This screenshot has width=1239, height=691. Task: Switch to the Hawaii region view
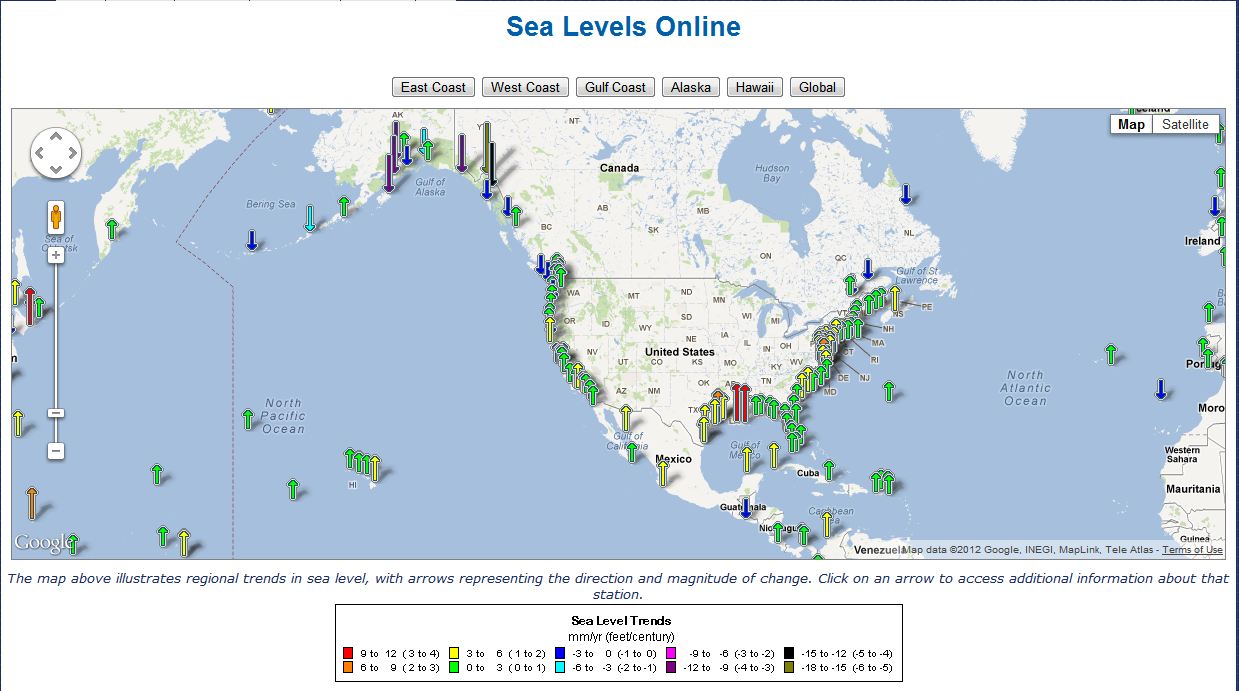click(754, 87)
